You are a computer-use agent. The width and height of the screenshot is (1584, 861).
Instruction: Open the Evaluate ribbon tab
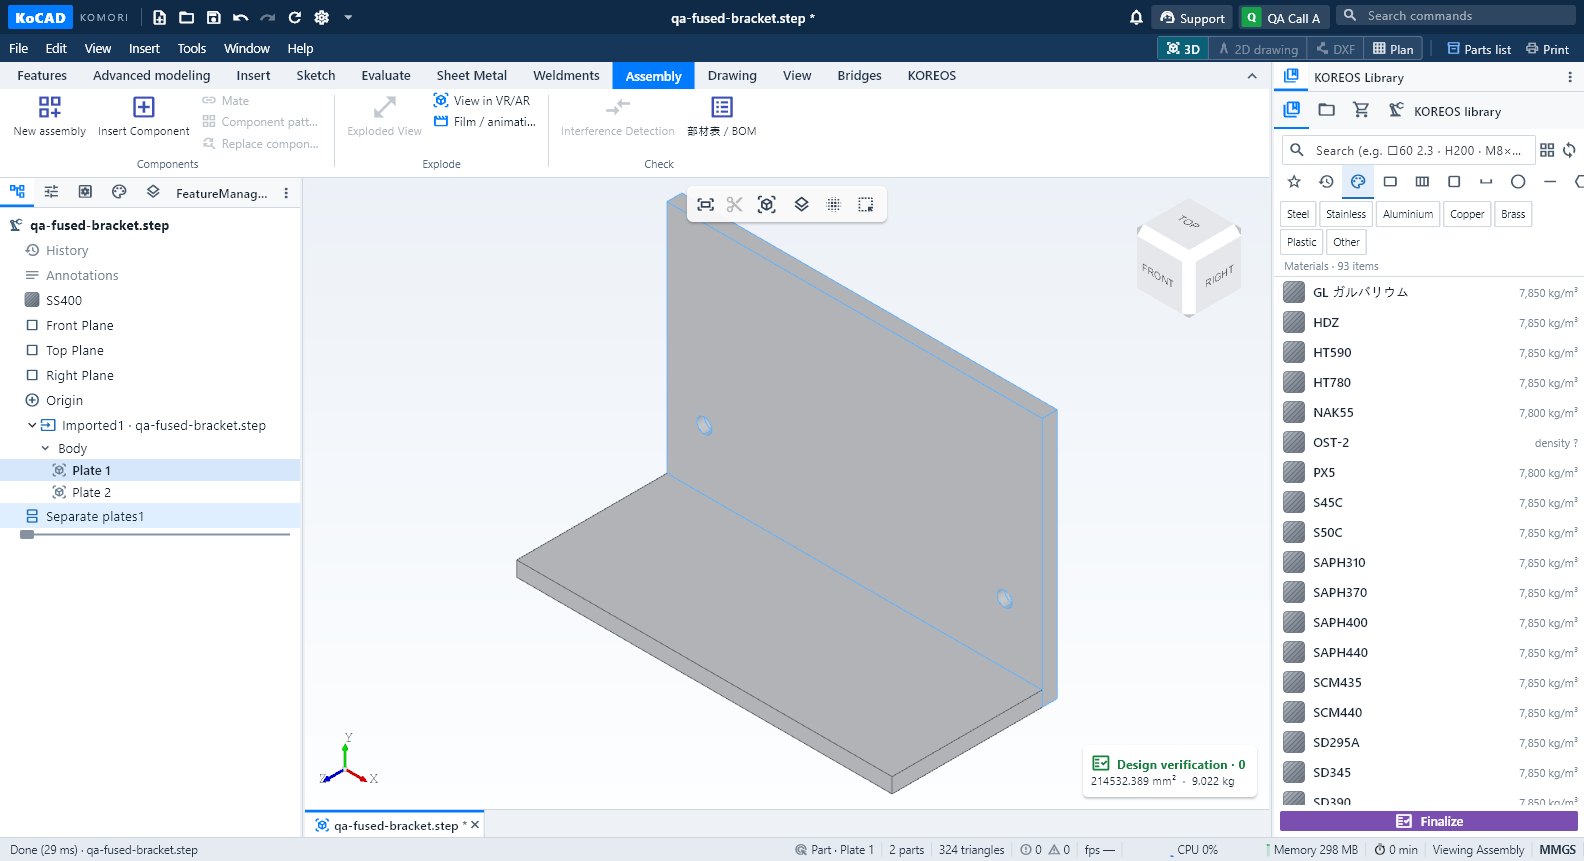tap(386, 75)
